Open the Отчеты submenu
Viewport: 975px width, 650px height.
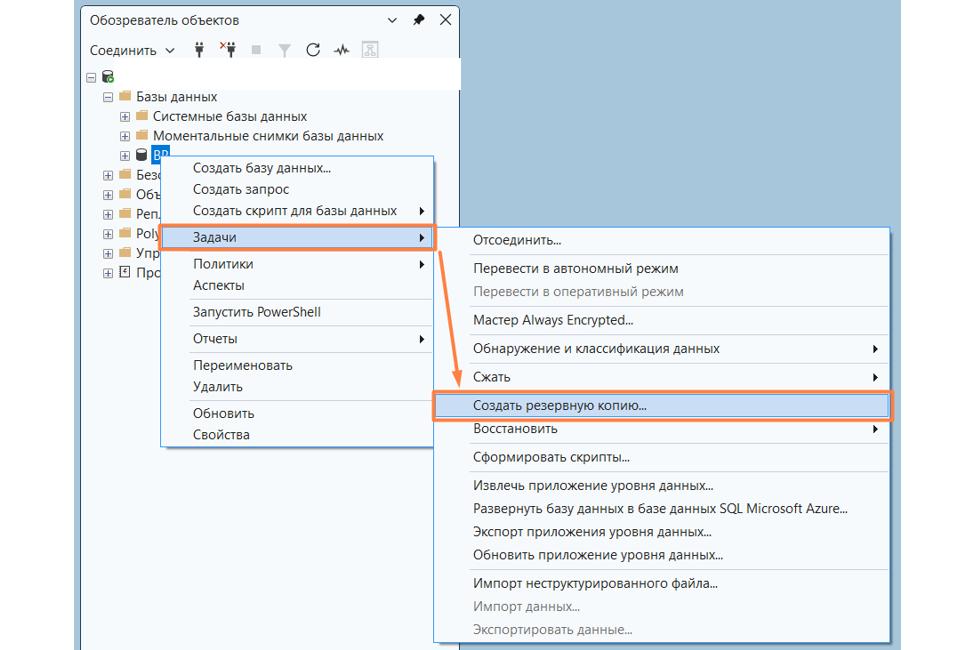coord(297,339)
